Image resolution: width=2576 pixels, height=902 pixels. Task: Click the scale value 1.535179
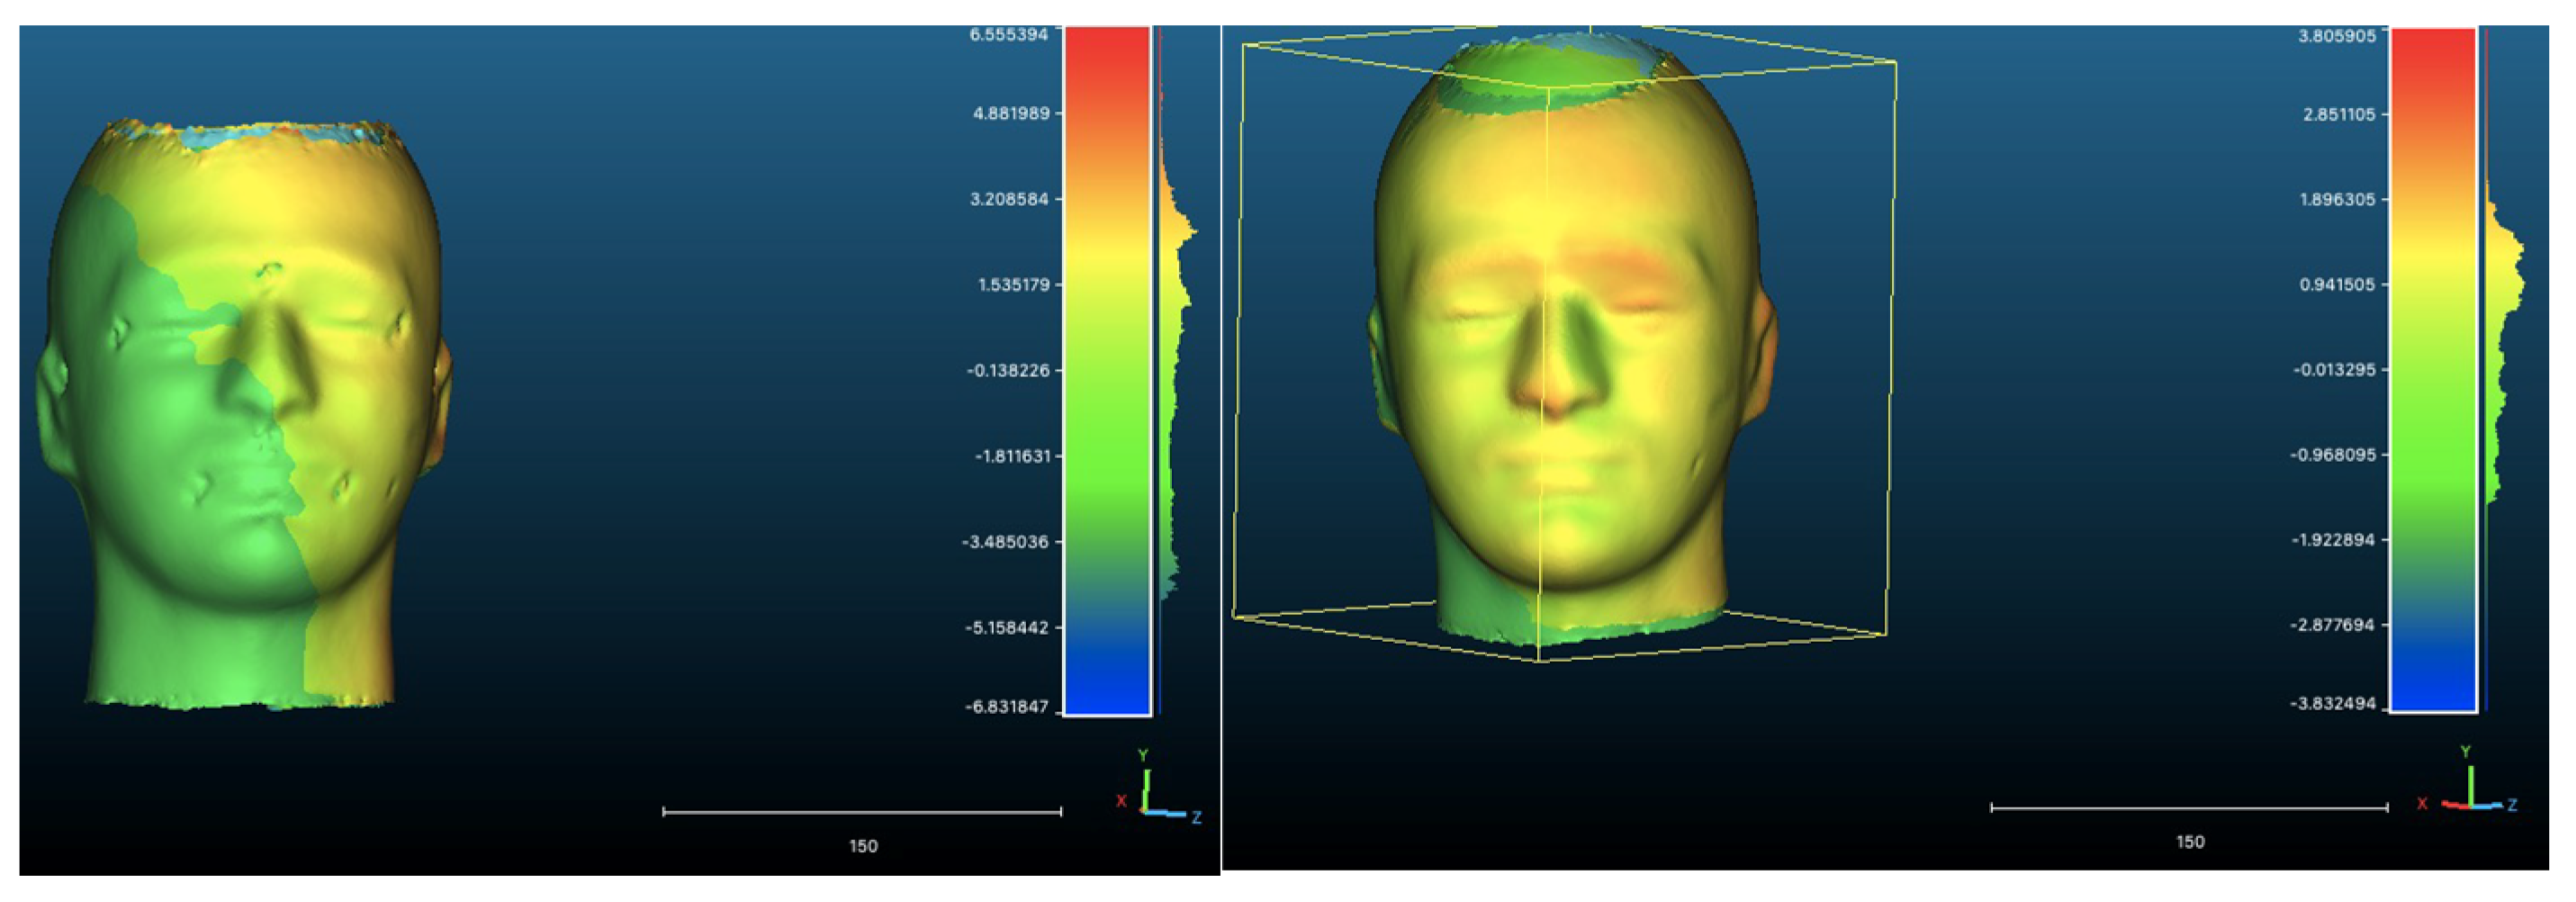pyautogui.click(x=1013, y=285)
